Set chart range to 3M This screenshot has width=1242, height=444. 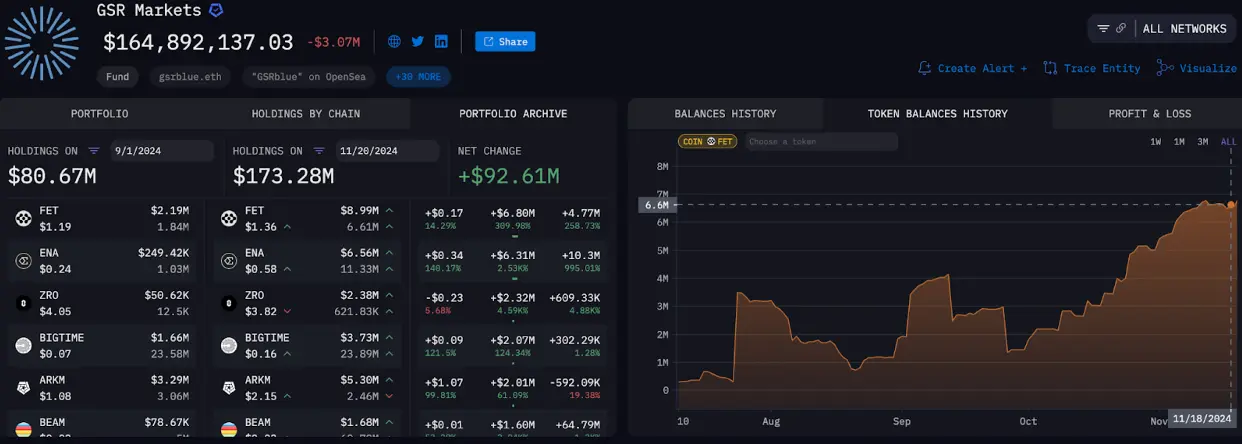[1203, 142]
